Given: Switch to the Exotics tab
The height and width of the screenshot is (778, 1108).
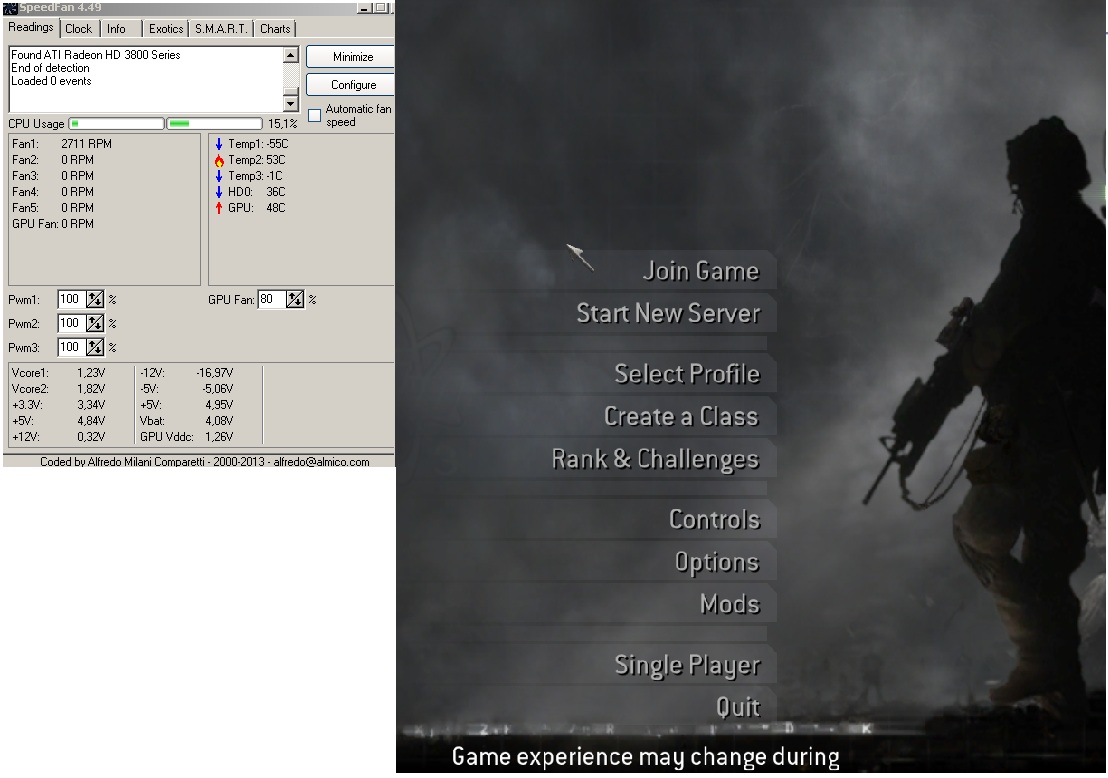Looking at the screenshot, I should click(x=166, y=29).
